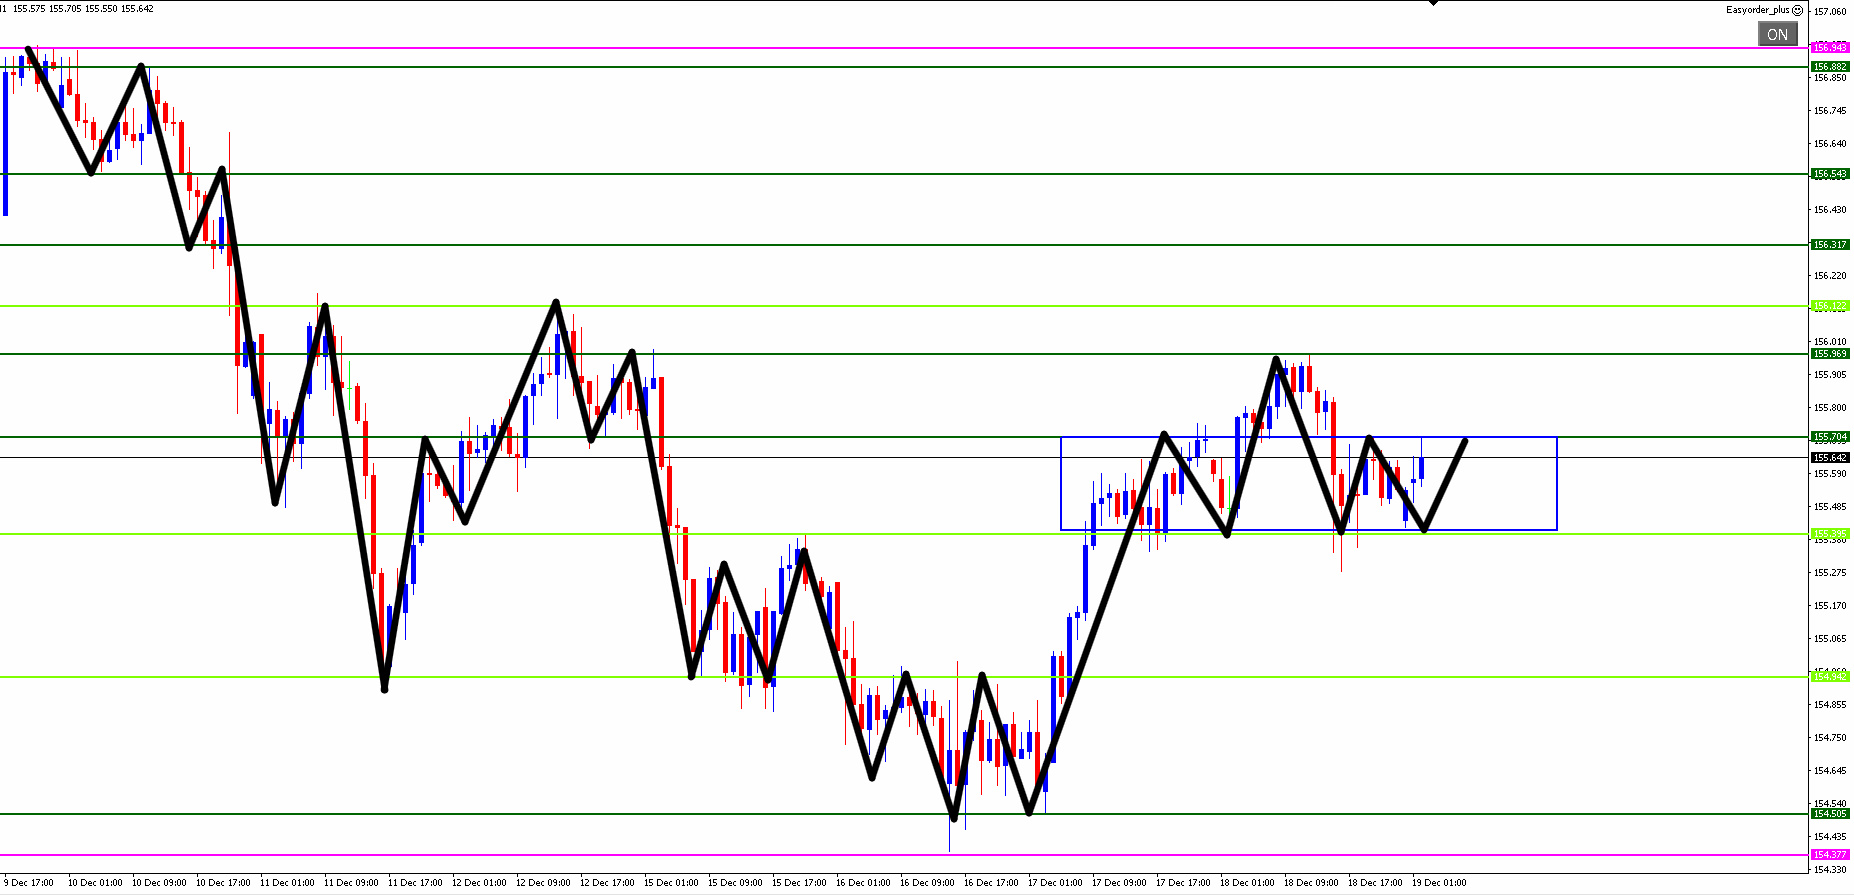The width and height of the screenshot is (1854, 895).
Task: Select the dark green 155.969 price tag
Action: tap(1830, 354)
